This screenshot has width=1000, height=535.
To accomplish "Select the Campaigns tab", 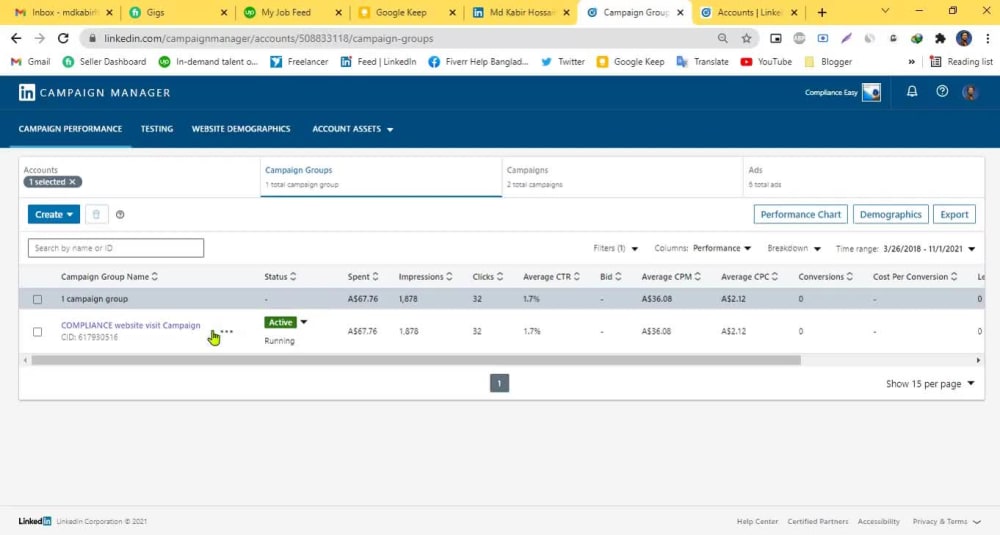I will [x=622, y=177].
